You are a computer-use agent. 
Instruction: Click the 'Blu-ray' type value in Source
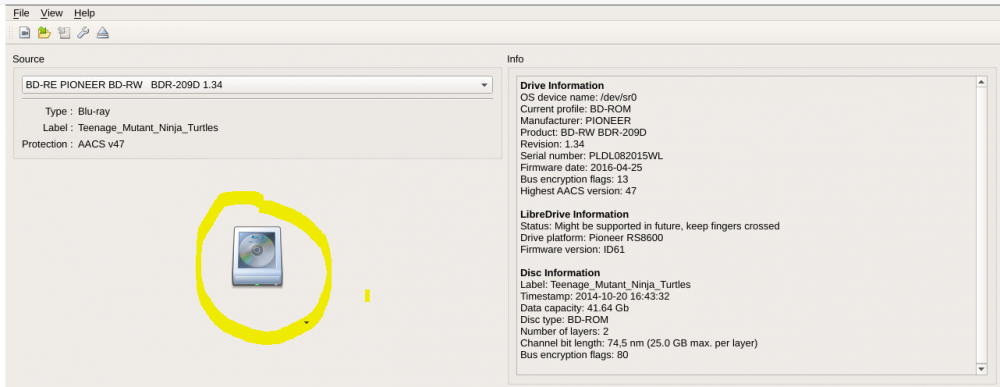[x=94, y=111]
